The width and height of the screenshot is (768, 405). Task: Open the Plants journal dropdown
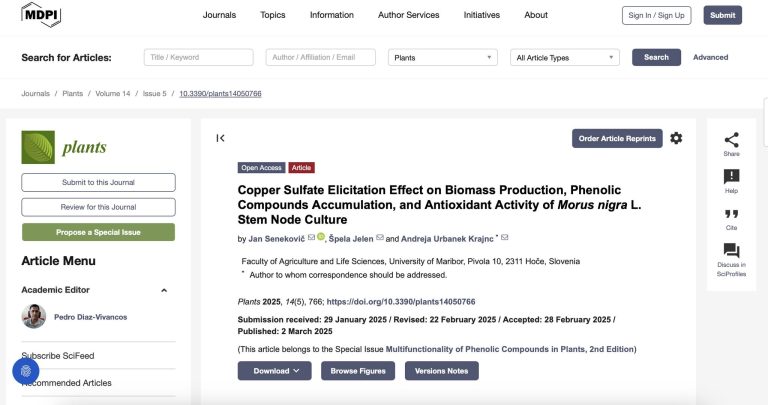click(443, 57)
